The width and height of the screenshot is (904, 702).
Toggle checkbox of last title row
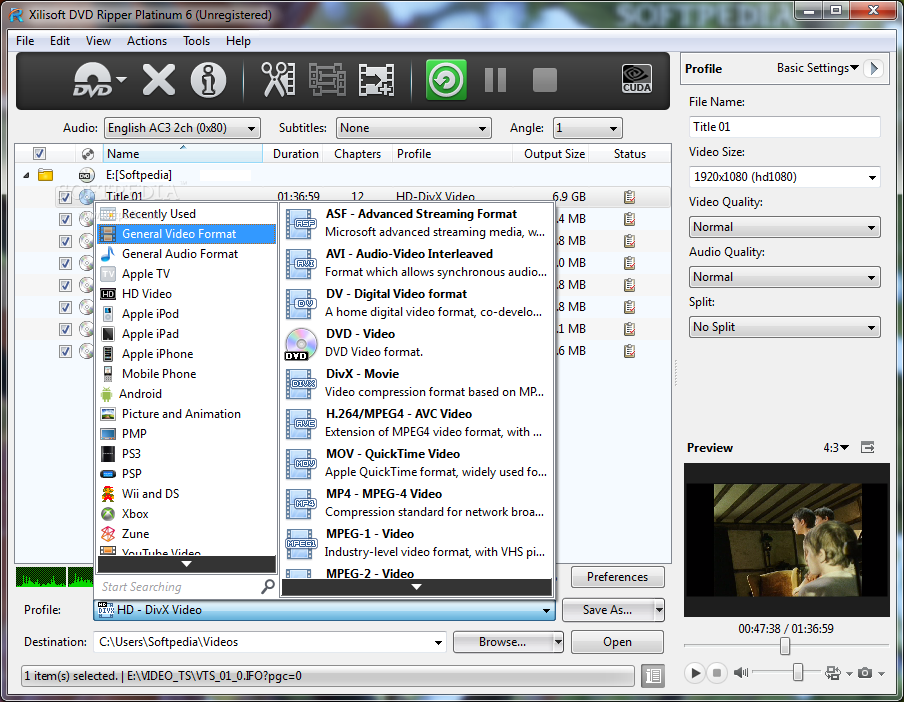point(65,351)
